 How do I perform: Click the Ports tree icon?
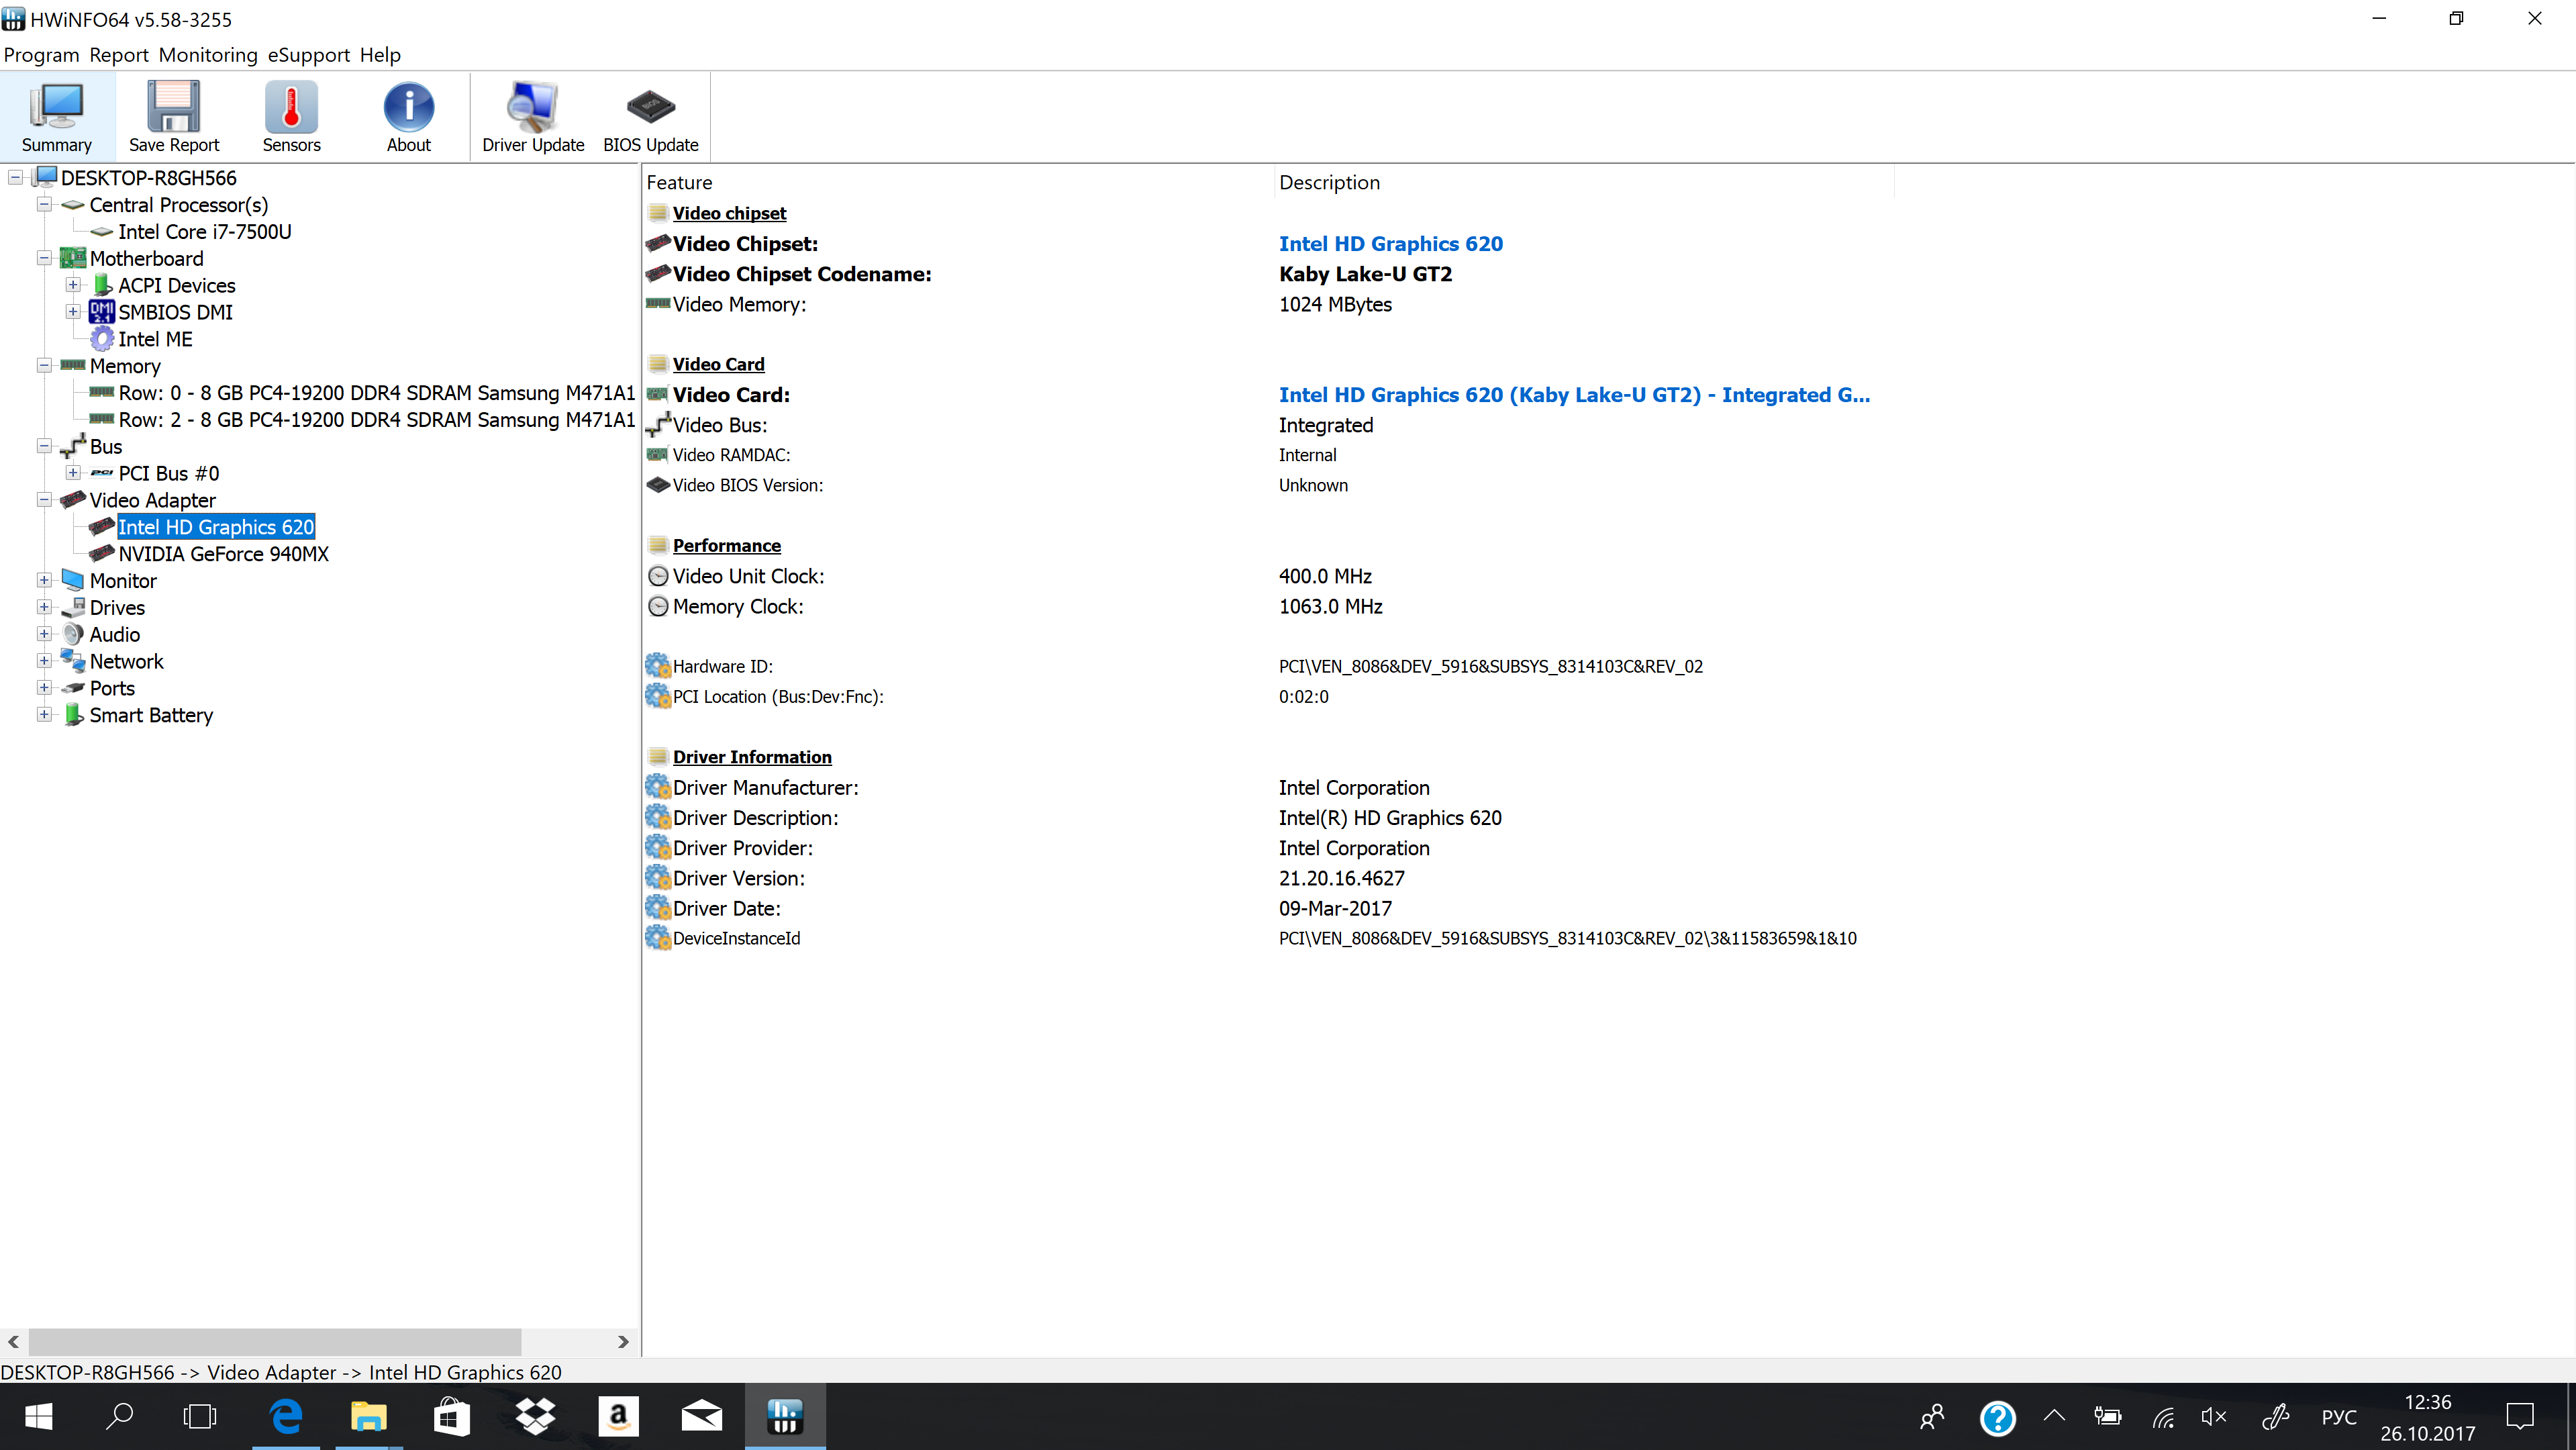pos(73,688)
